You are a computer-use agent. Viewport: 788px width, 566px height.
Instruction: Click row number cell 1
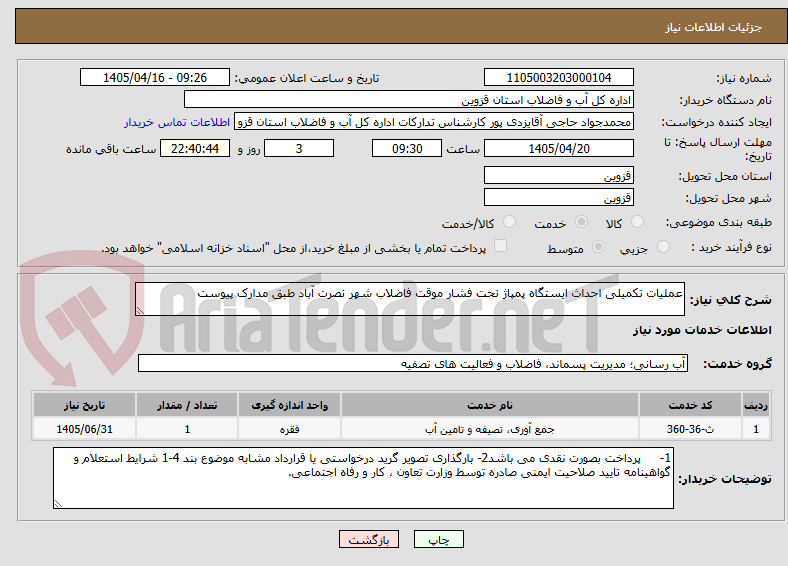point(756,429)
